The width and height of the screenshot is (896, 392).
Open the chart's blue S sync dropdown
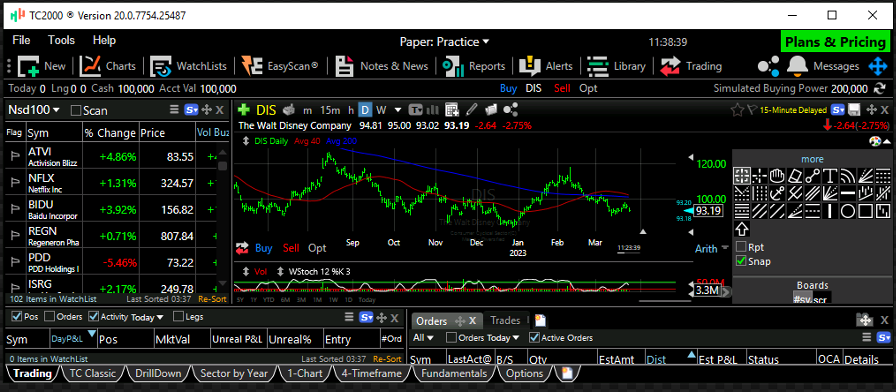click(x=838, y=110)
